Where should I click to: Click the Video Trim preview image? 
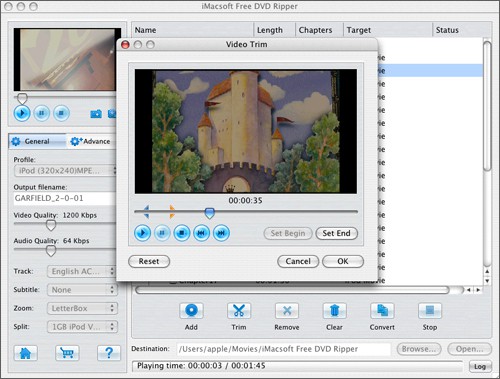(246, 131)
